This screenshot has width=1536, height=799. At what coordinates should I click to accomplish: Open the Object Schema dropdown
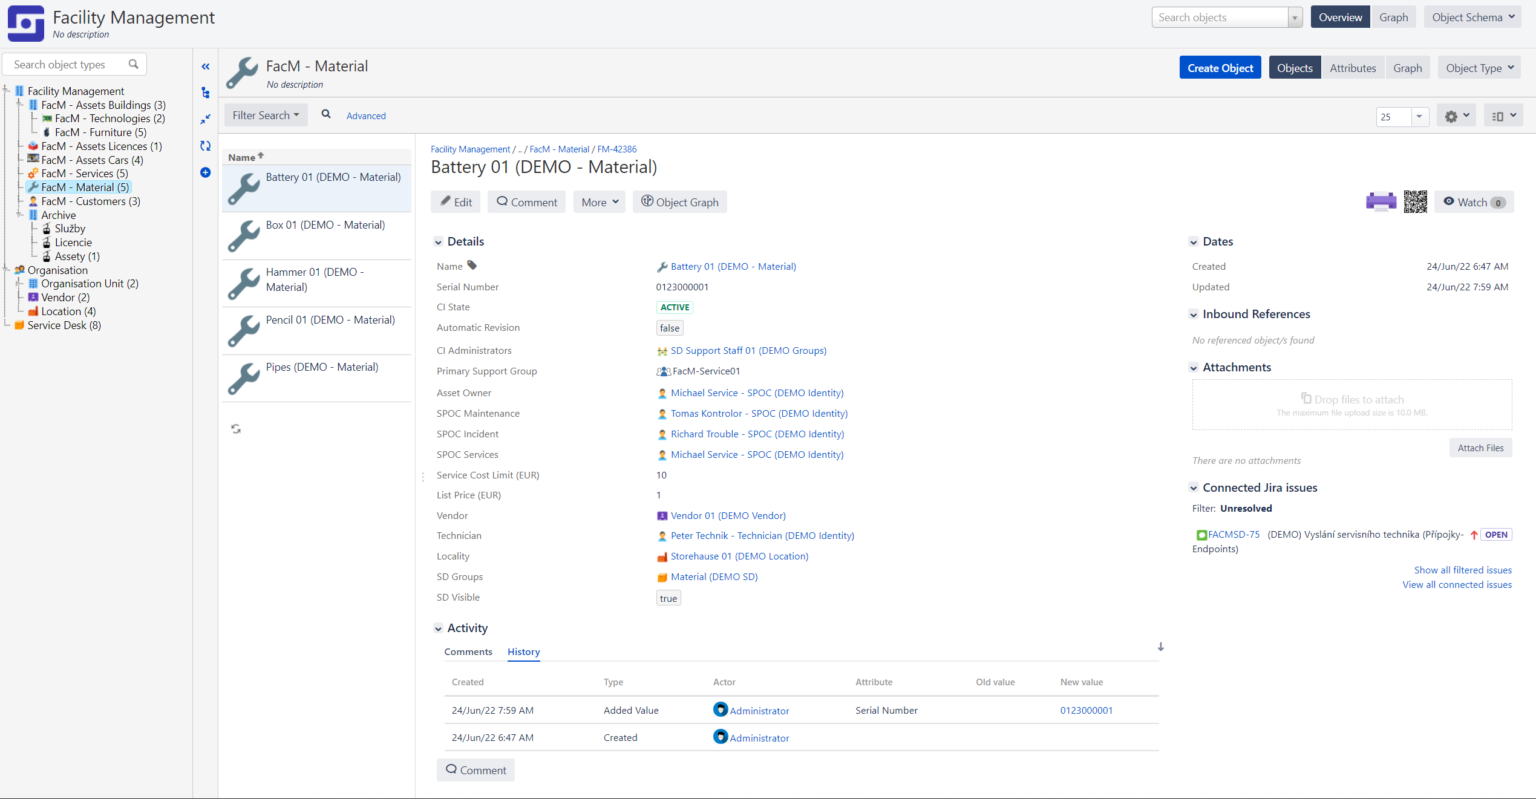[1473, 17]
